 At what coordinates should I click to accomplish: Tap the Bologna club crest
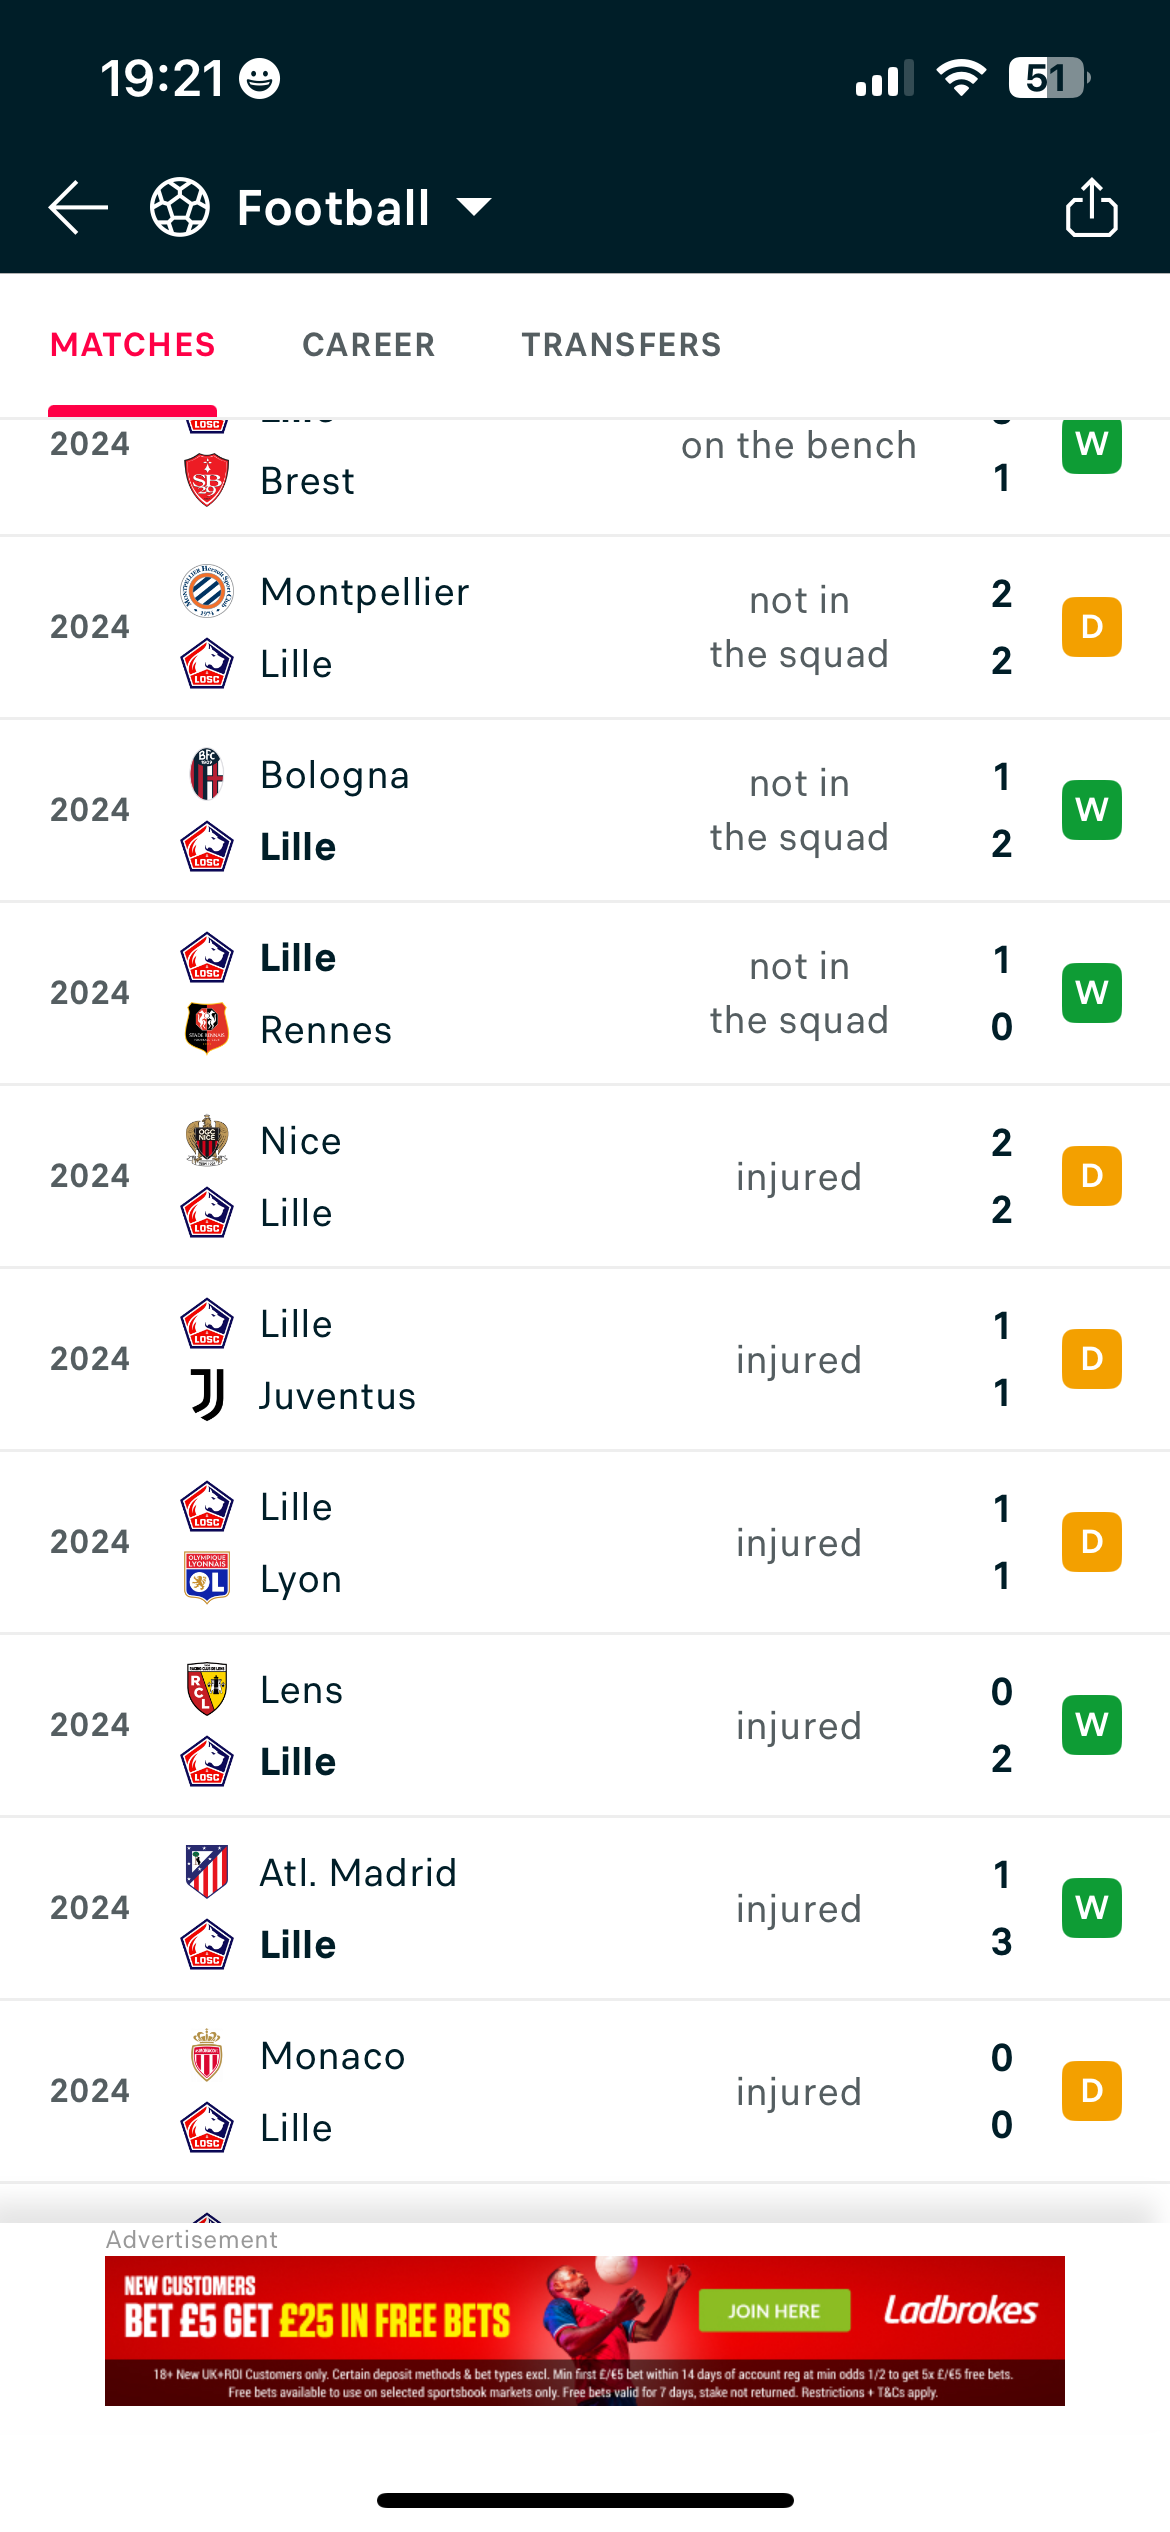(x=207, y=774)
